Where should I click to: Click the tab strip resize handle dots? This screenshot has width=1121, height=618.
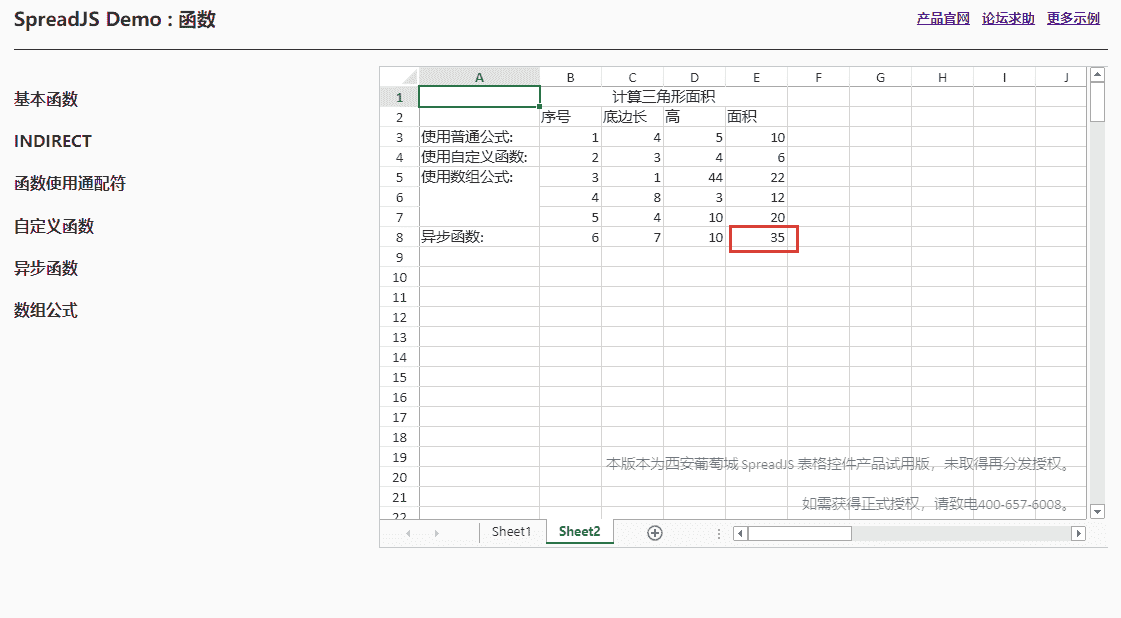[x=719, y=534]
